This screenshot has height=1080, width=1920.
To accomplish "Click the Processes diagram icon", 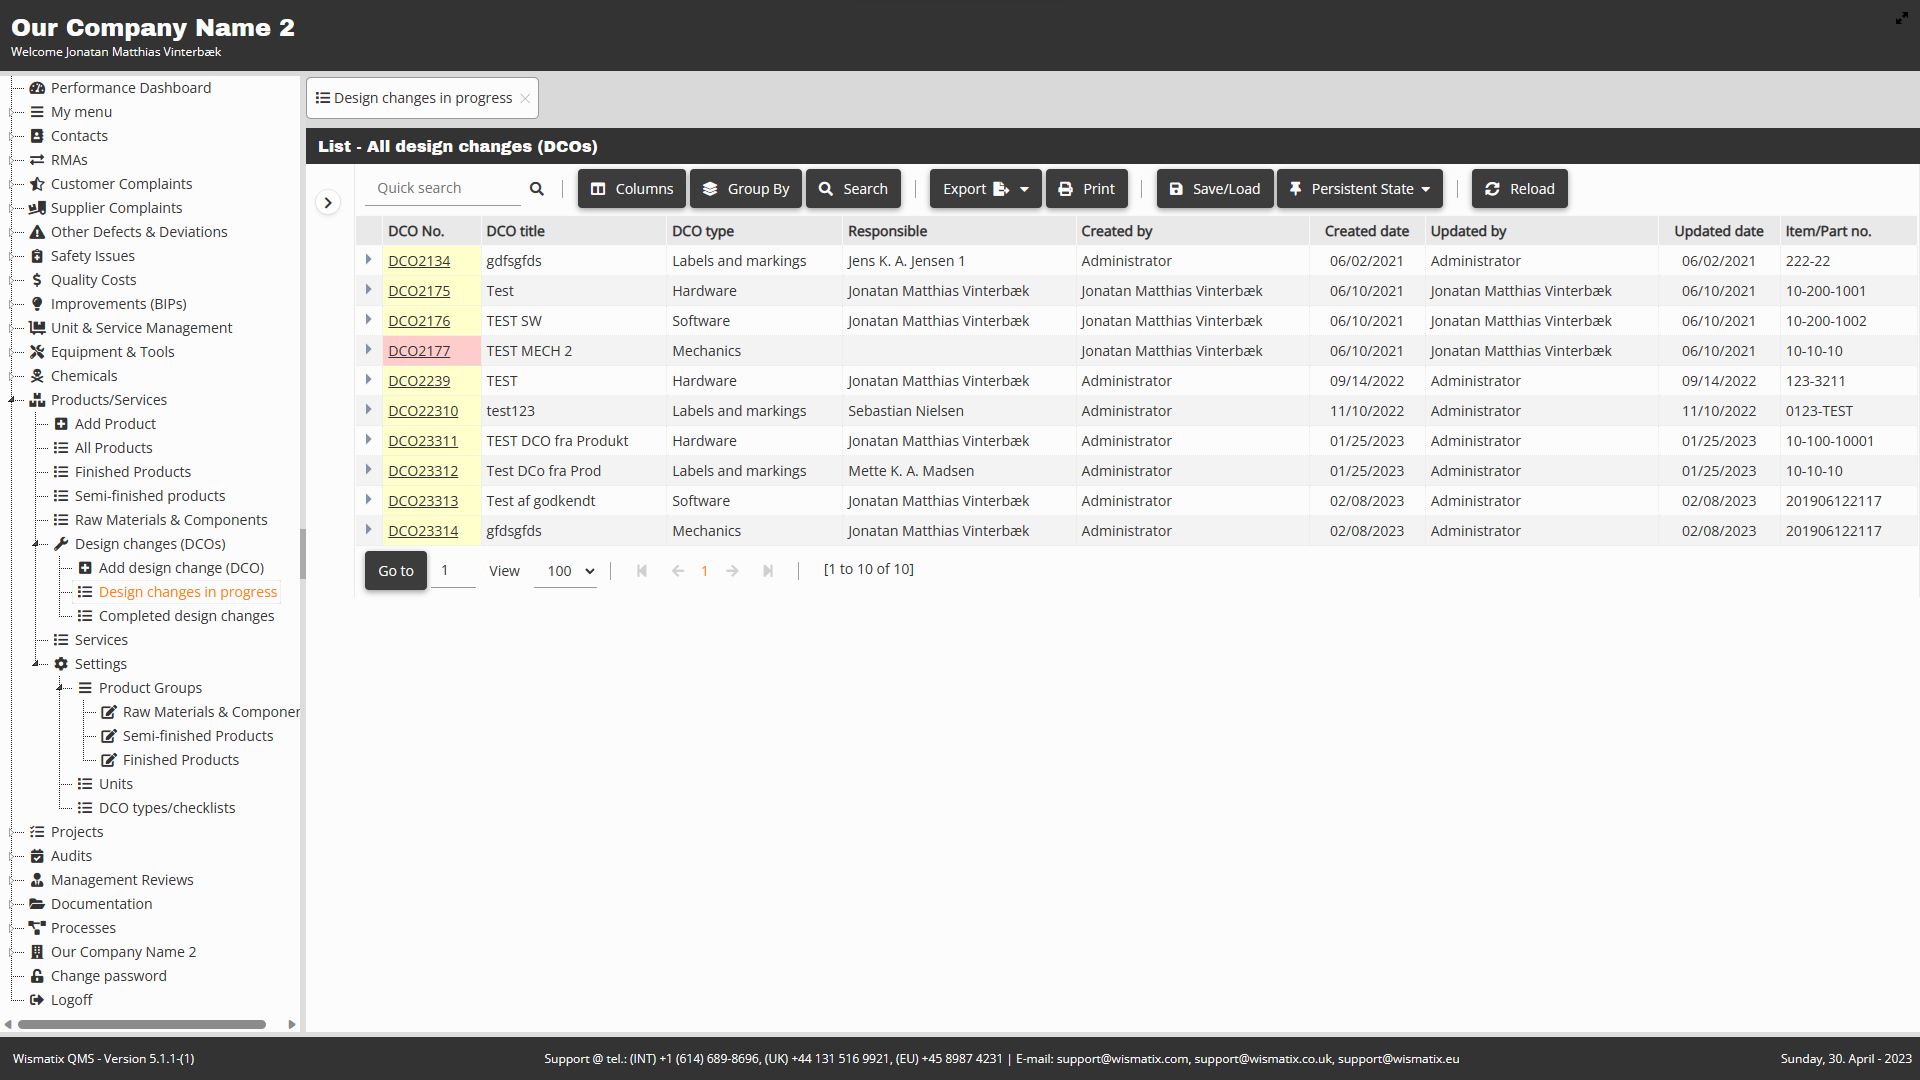I will click(x=37, y=928).
